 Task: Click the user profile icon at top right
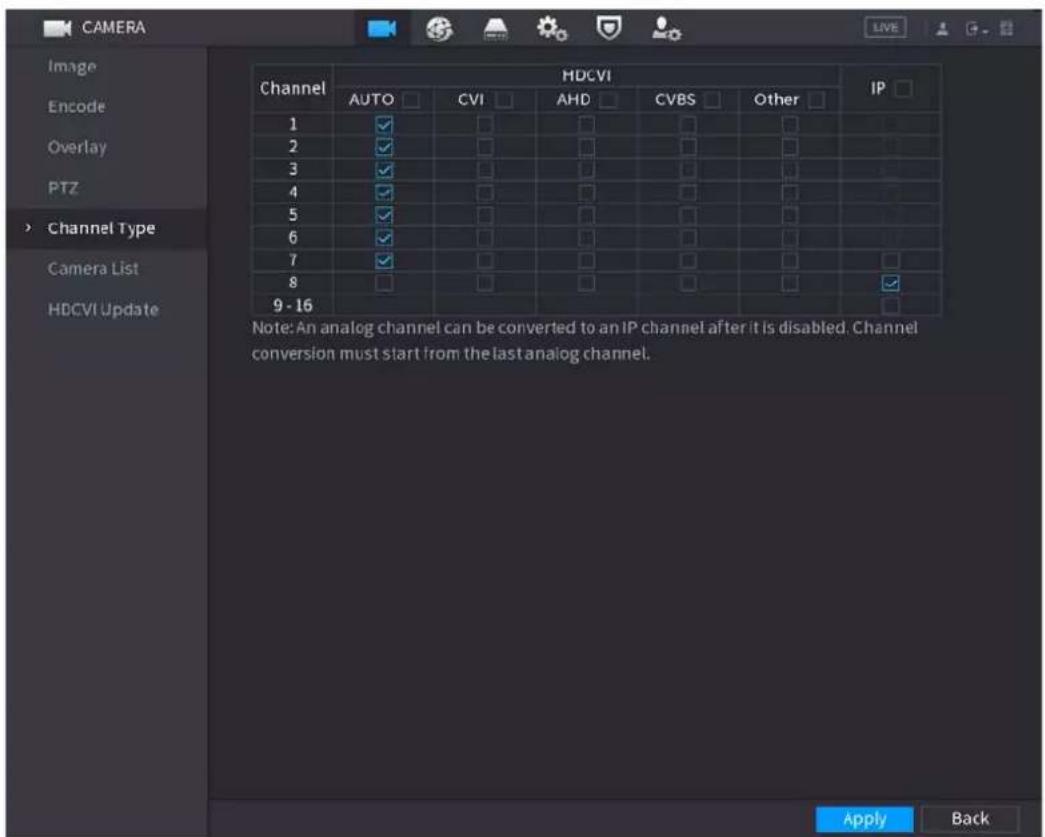pos(942,29)
